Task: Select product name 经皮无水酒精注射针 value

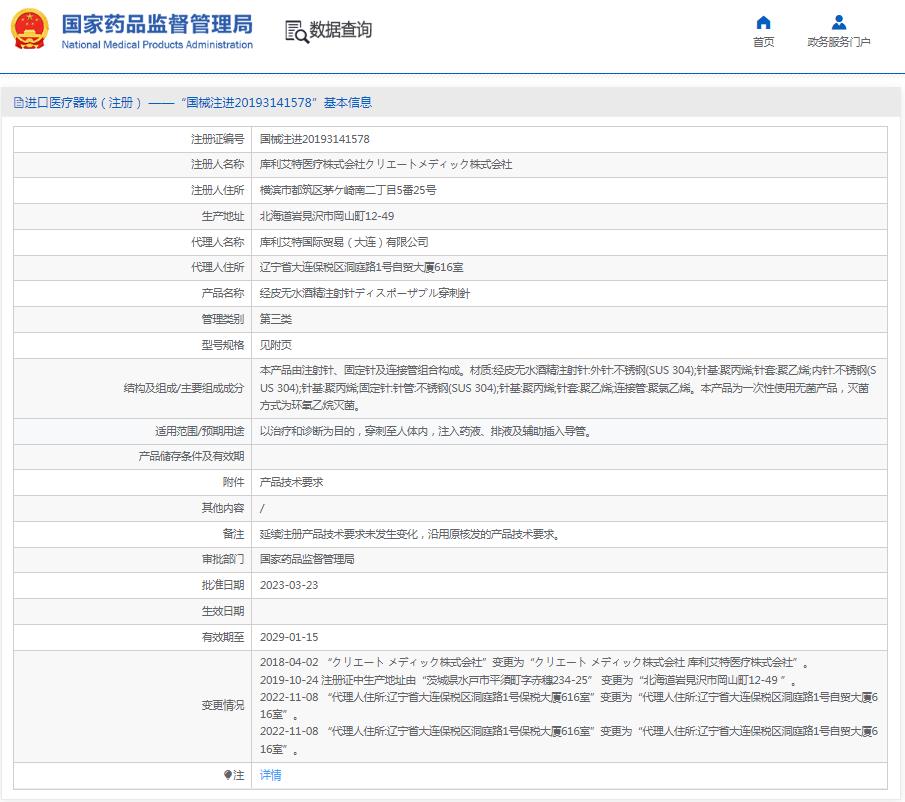Action: pos(365,293)
